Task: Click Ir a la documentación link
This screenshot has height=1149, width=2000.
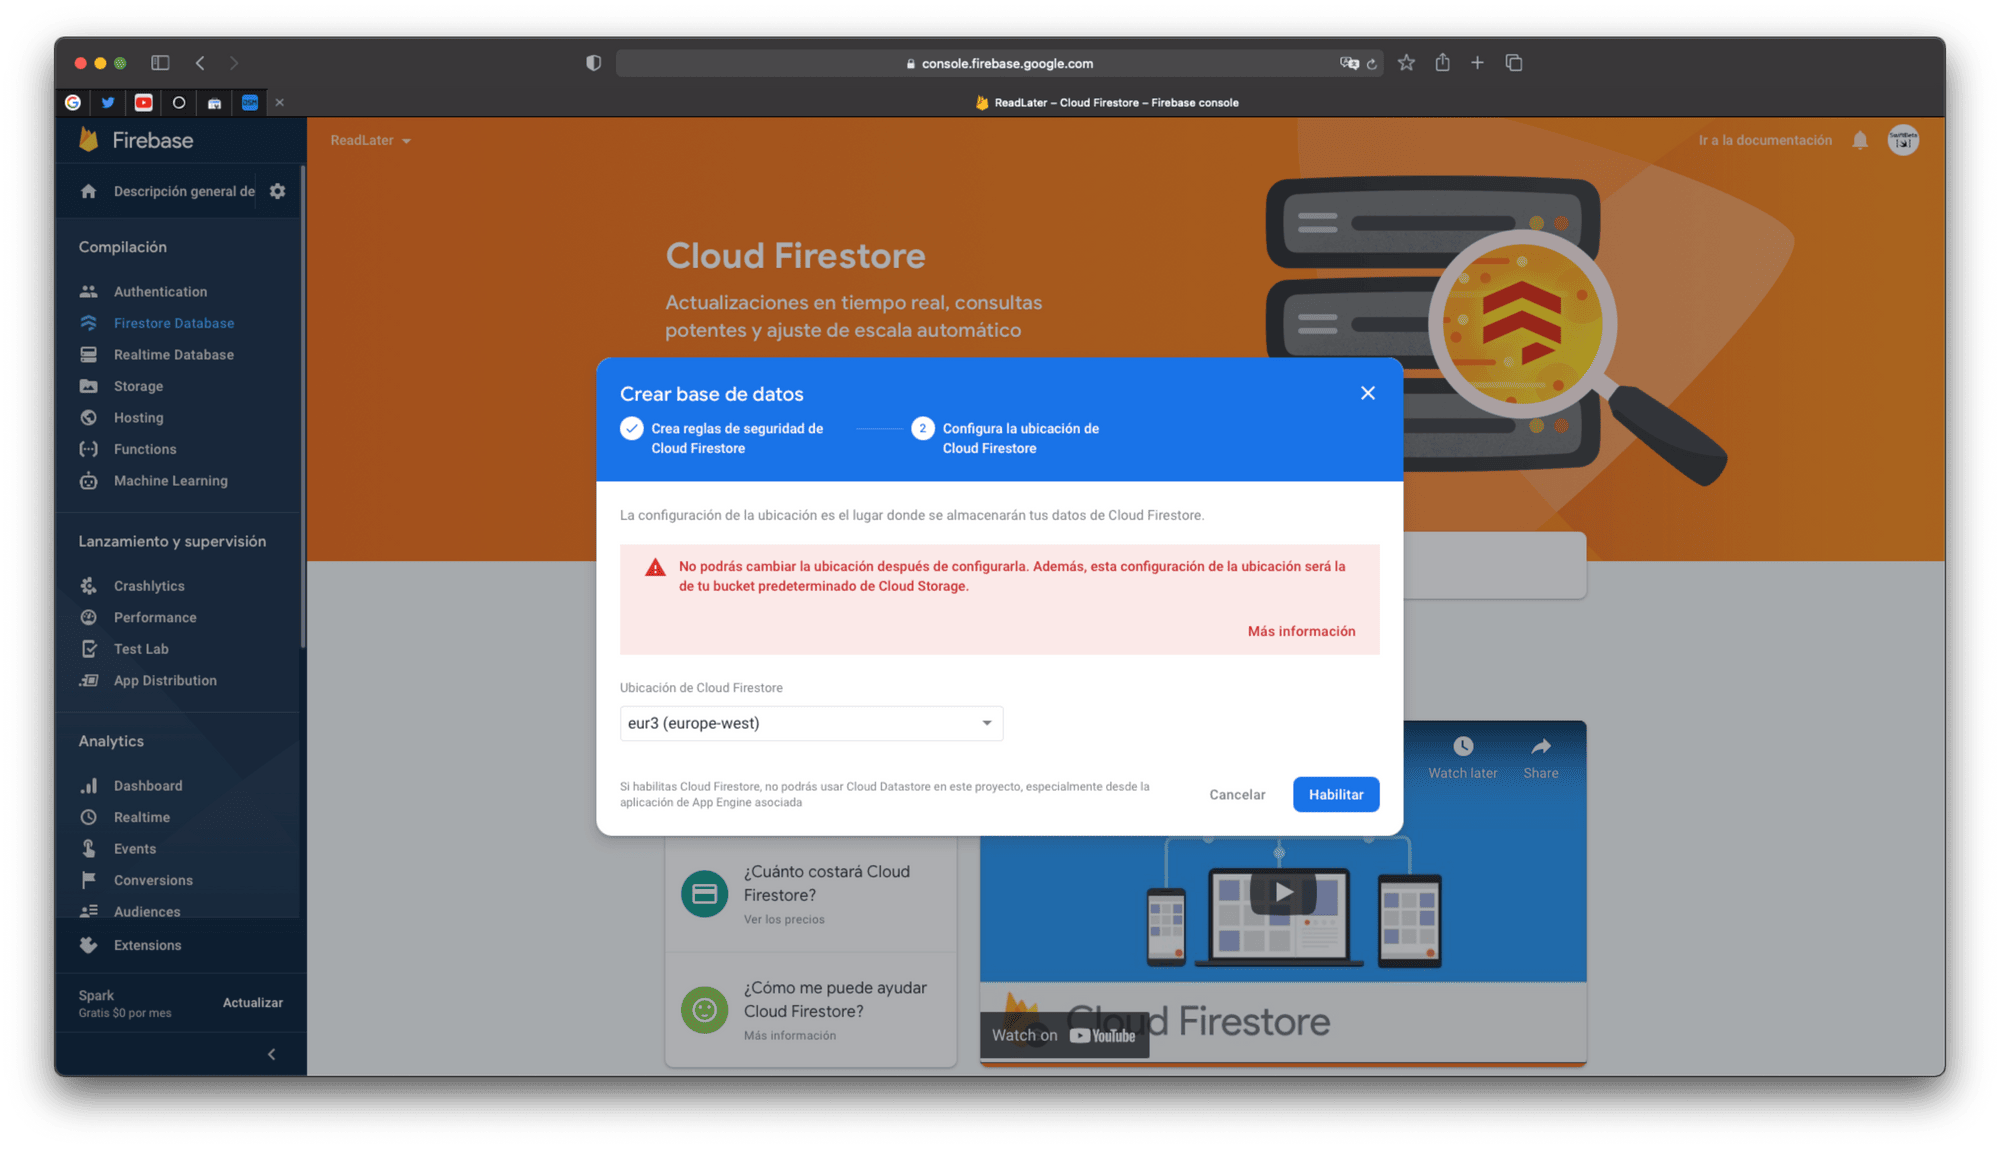Action: [x=1765, y=140]
